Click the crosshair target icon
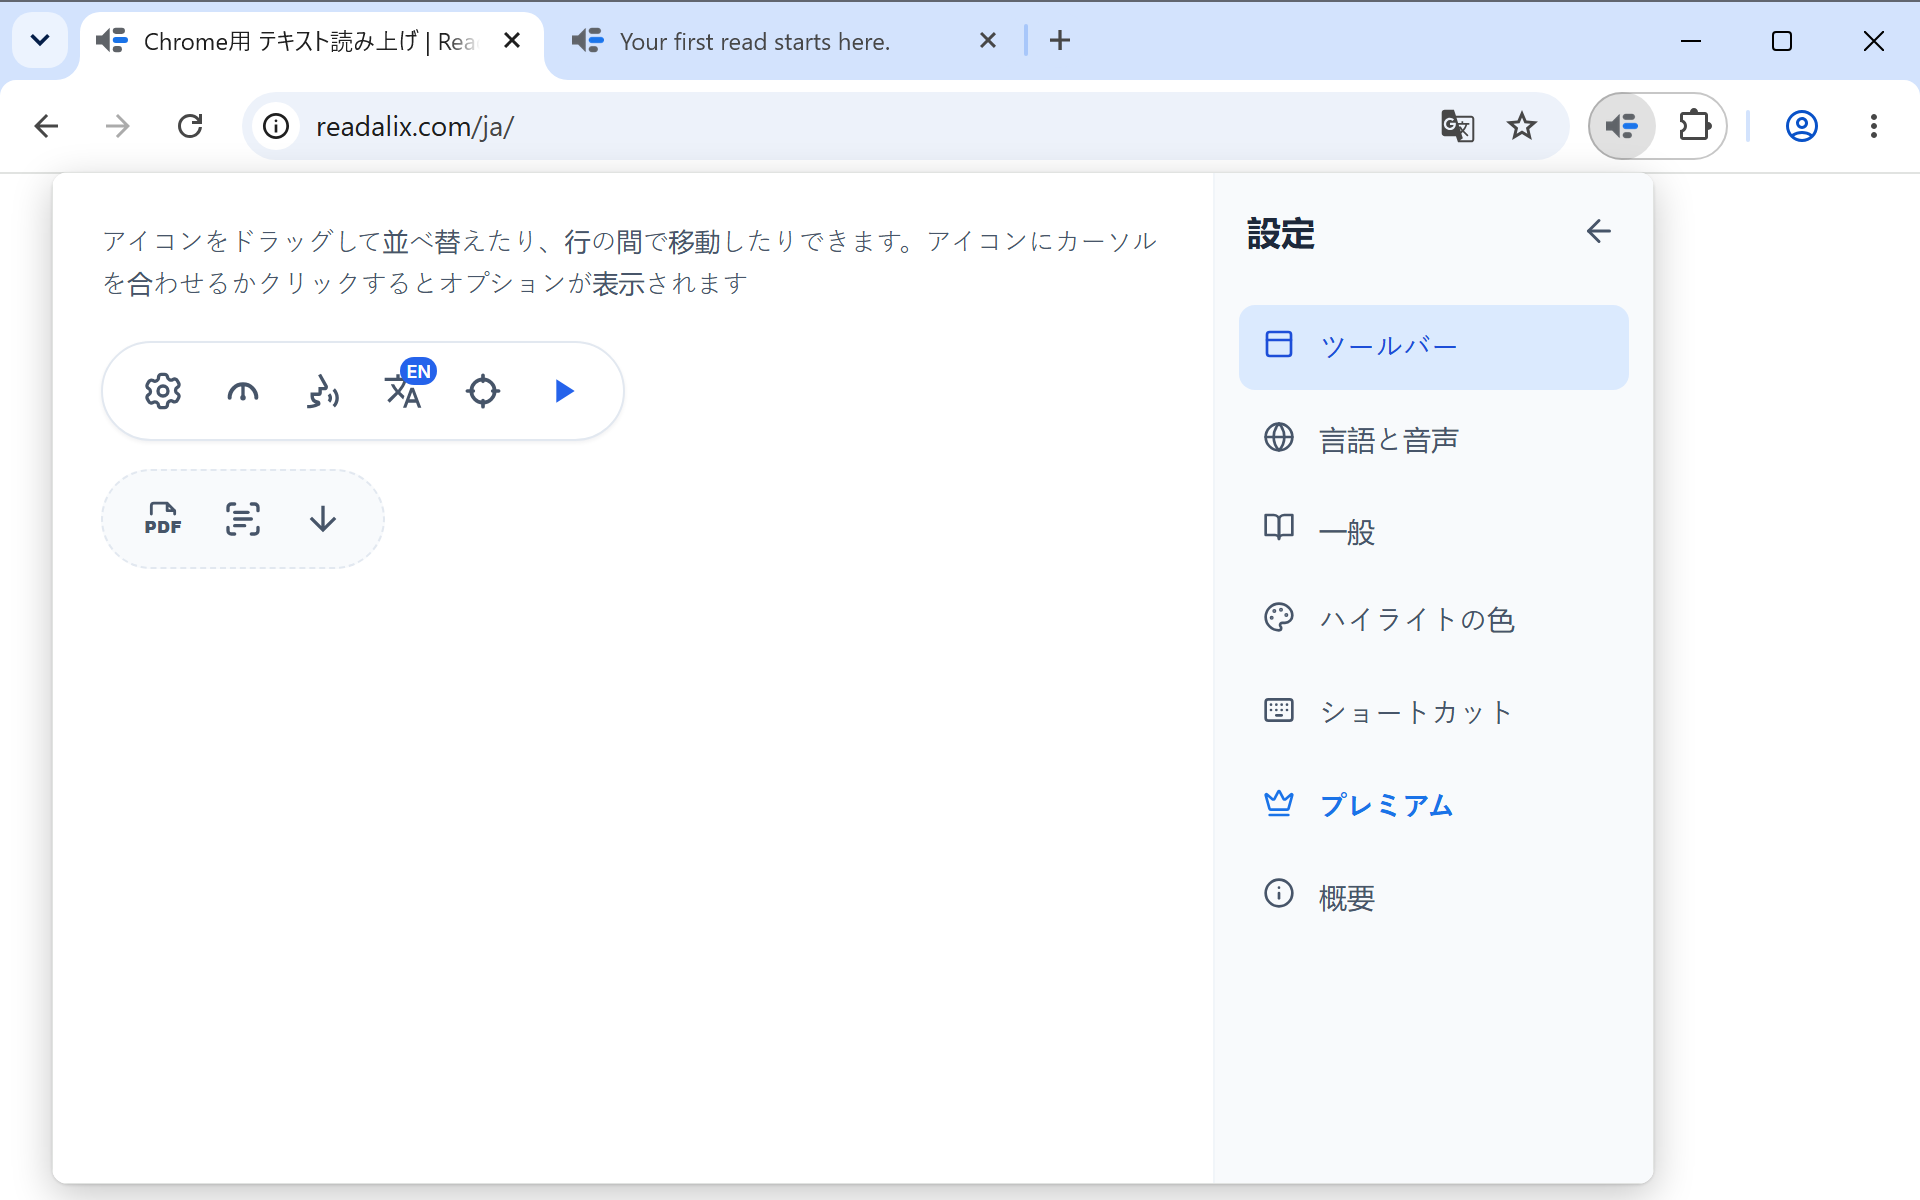This screenshot has width=1920, height=1200. coord(483,391)
